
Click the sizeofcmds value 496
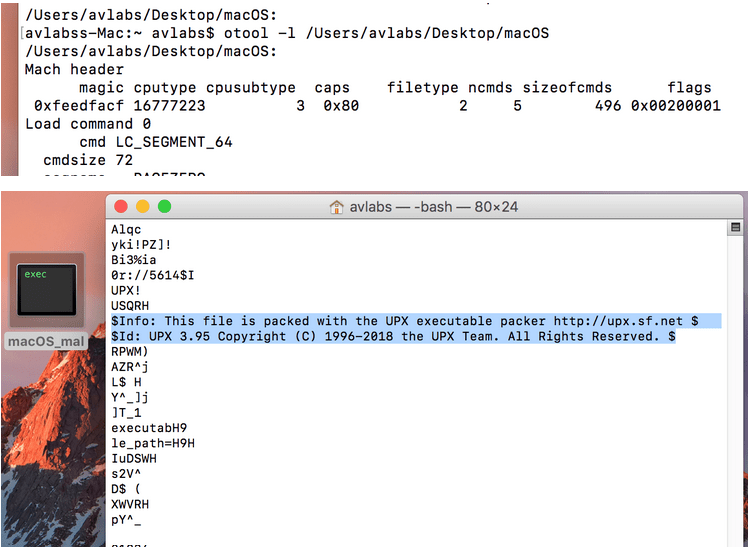pos(608,105)
